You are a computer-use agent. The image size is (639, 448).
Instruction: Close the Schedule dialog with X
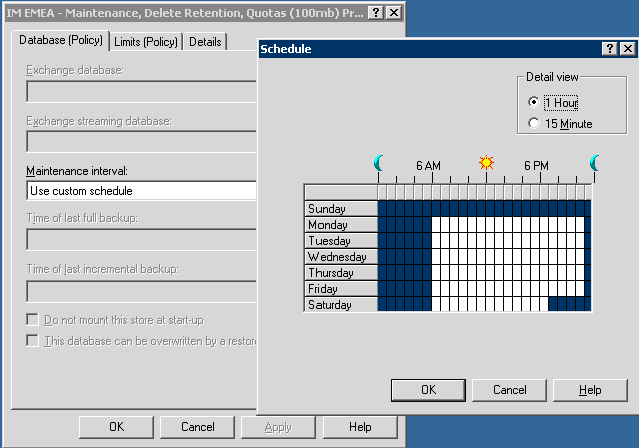click(x=627, y=48)
